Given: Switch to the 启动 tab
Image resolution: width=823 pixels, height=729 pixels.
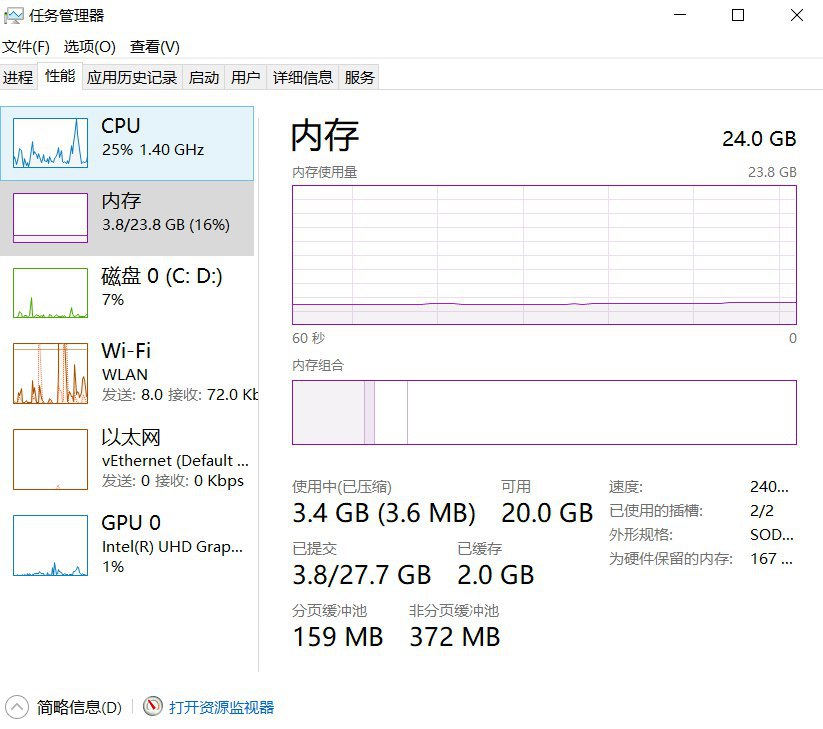Looking at the screenshot, I should [204, 77].
